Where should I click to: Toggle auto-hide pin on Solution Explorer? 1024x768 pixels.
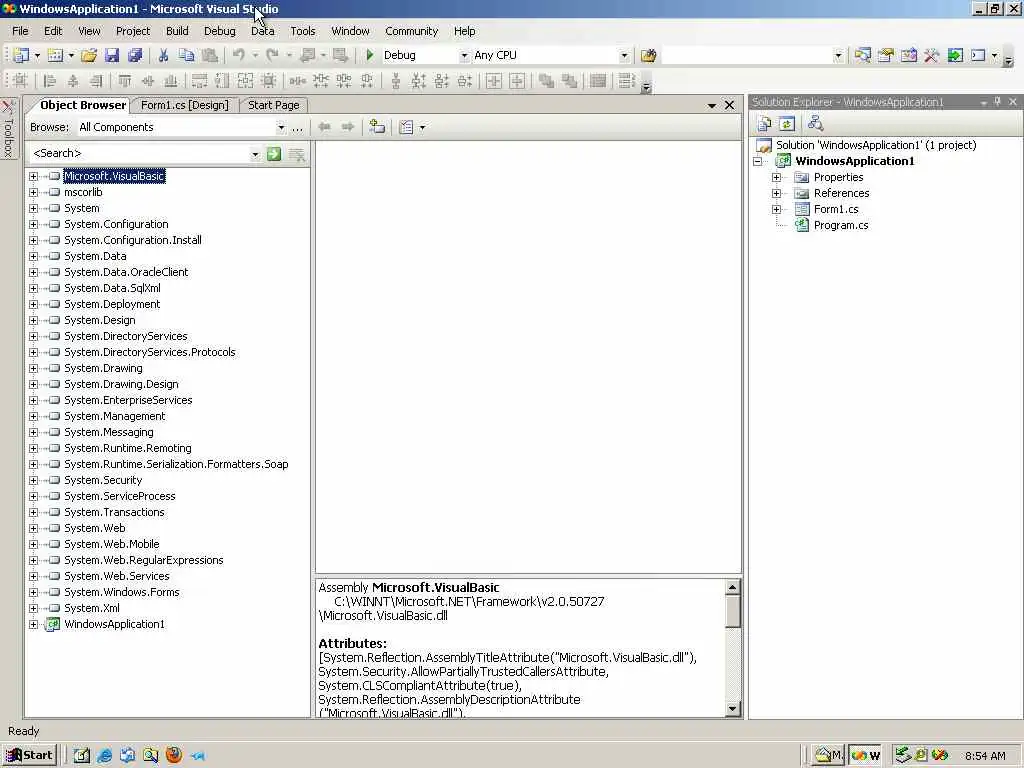point(997,102)
